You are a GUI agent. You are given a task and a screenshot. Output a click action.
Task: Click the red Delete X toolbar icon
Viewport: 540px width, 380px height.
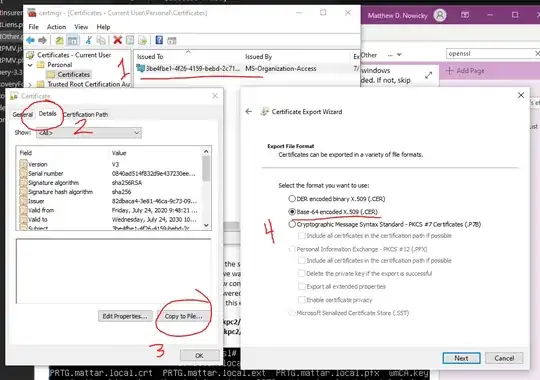(x=117, y=40)
